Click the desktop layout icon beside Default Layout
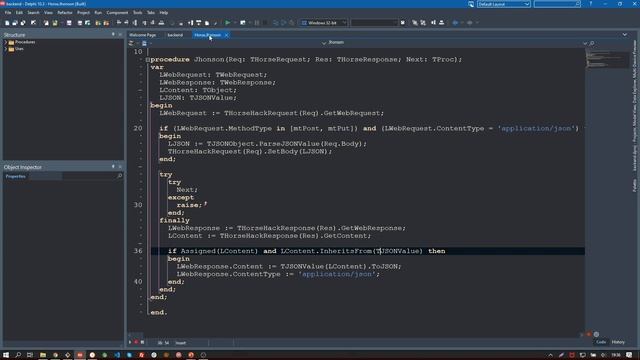Viewport: 640px width, 360px height. tap(471, 4)
